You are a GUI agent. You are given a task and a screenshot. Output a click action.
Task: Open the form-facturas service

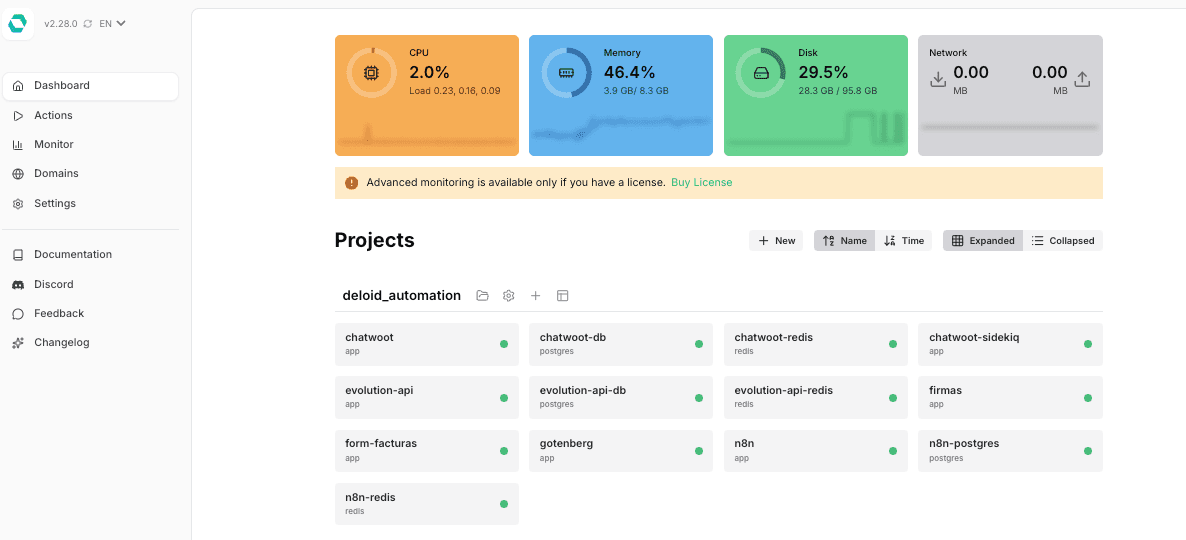(x=427, y=451)
